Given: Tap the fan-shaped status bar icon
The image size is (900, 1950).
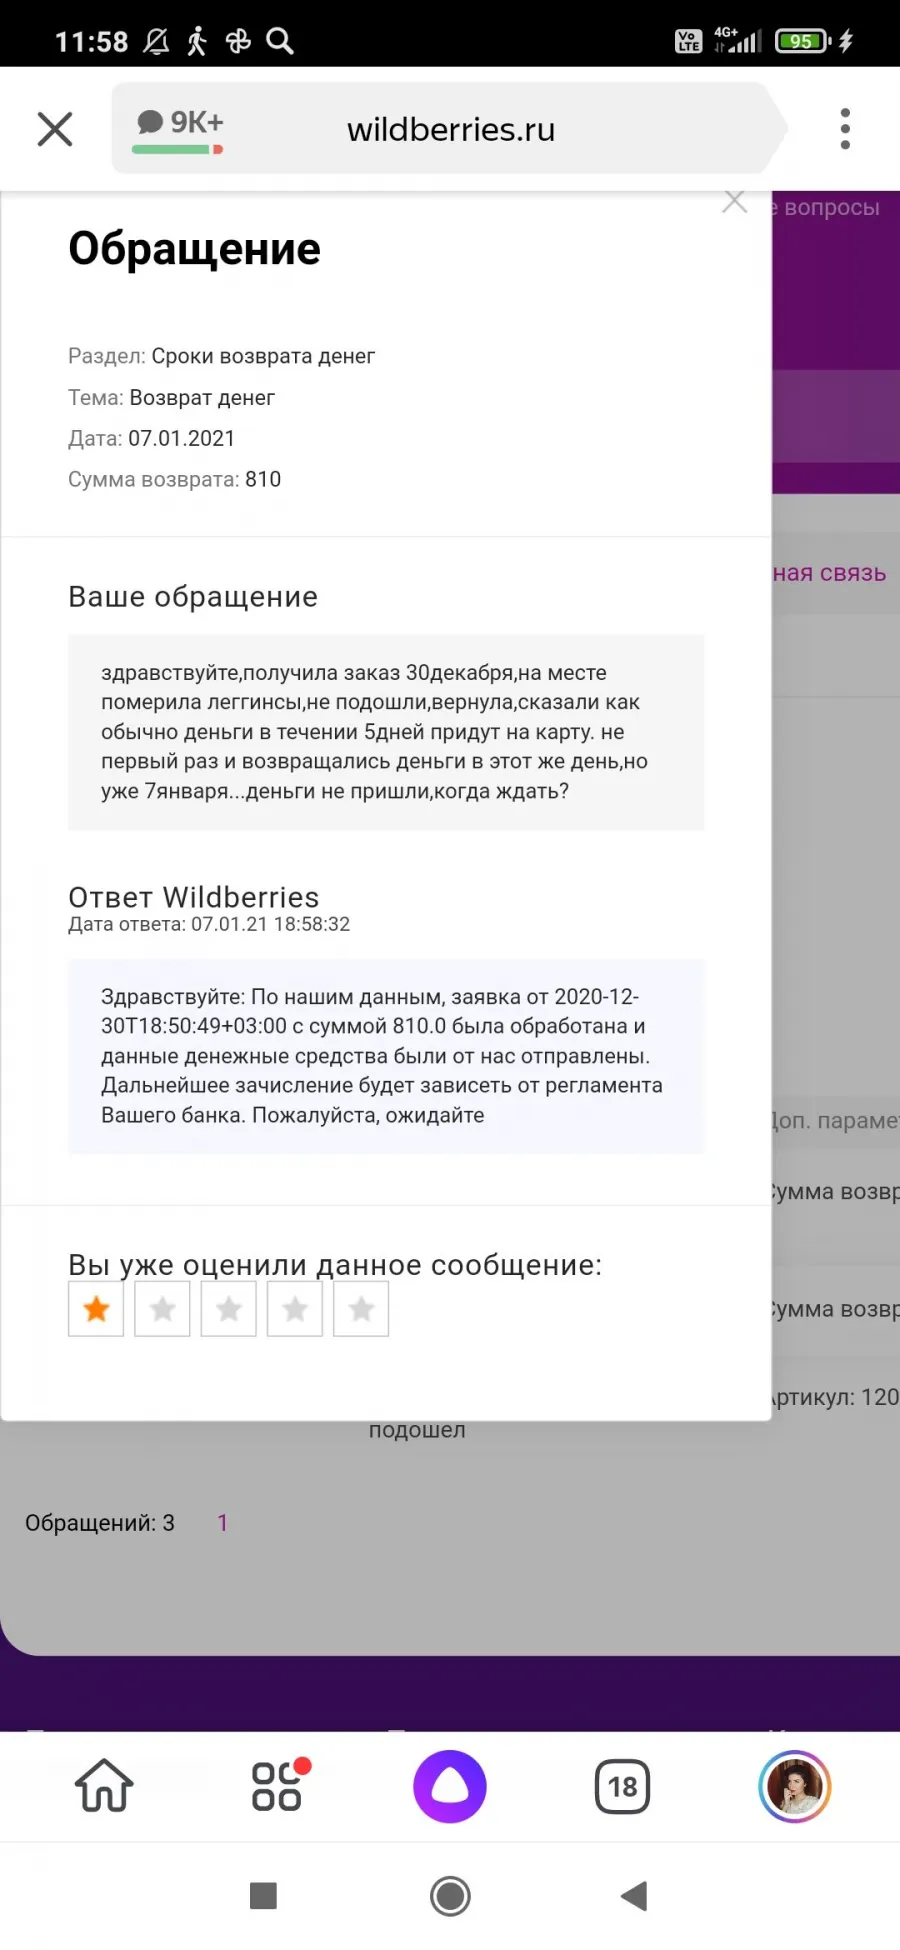Looking at the screenshot, I should click(x=238, y=41).
